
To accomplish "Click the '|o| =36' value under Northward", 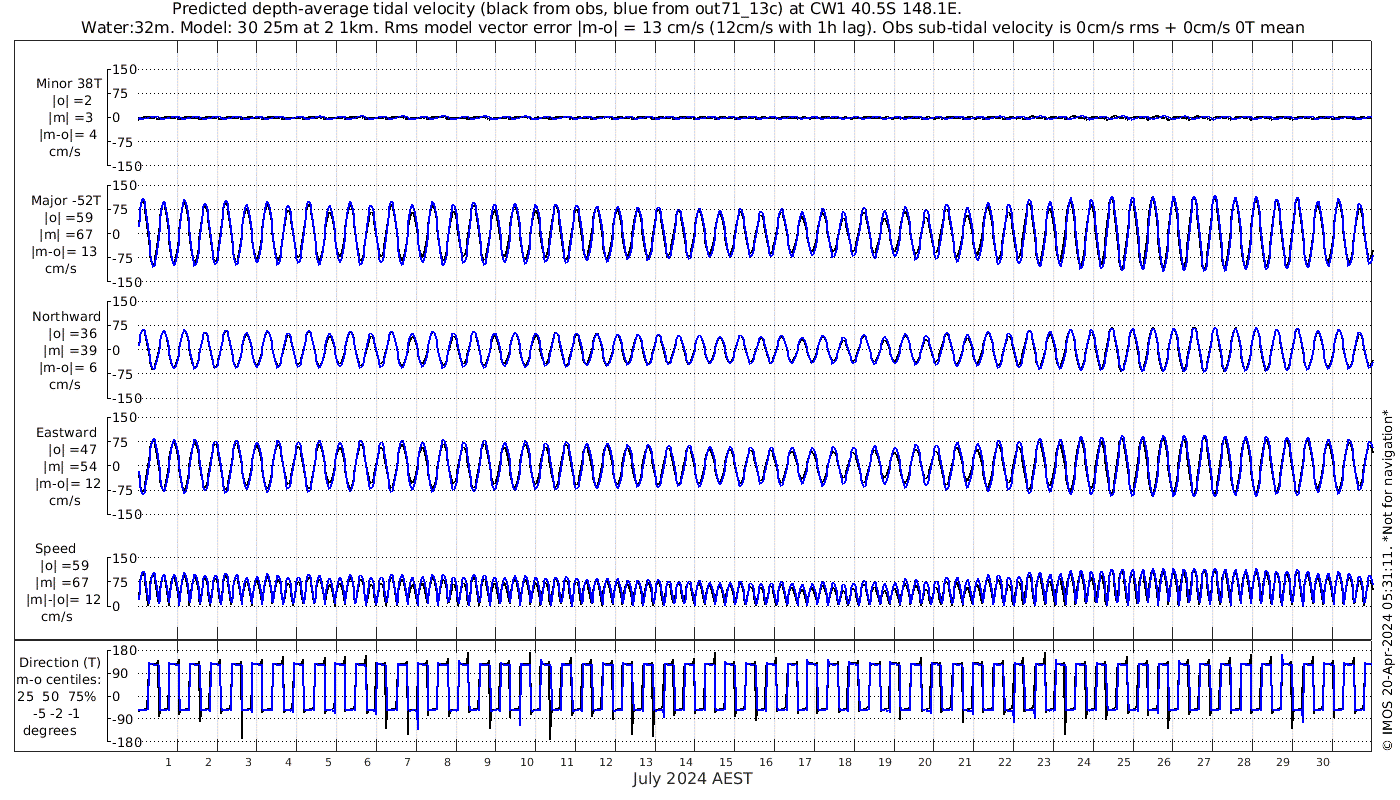I will tap(72, 334).
